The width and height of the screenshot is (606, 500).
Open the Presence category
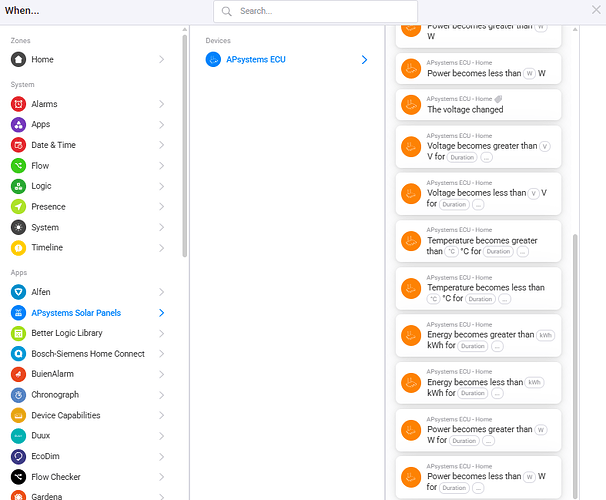pyautogui.click(x=89, y=207)
